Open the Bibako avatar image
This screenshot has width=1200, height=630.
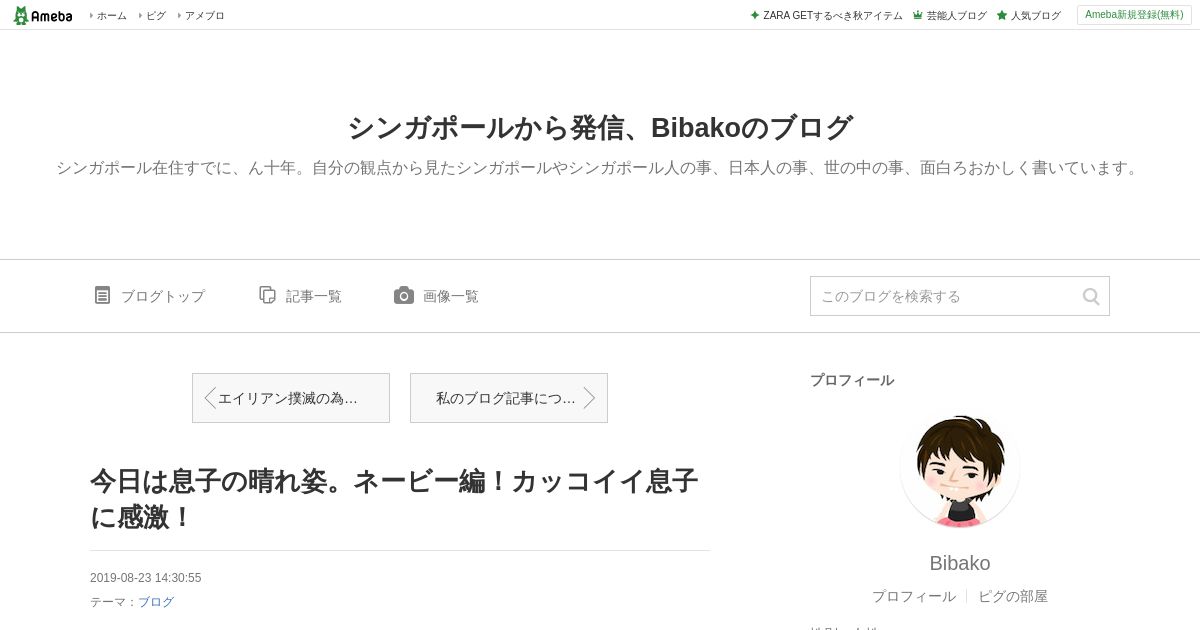[x=960, y=470]
